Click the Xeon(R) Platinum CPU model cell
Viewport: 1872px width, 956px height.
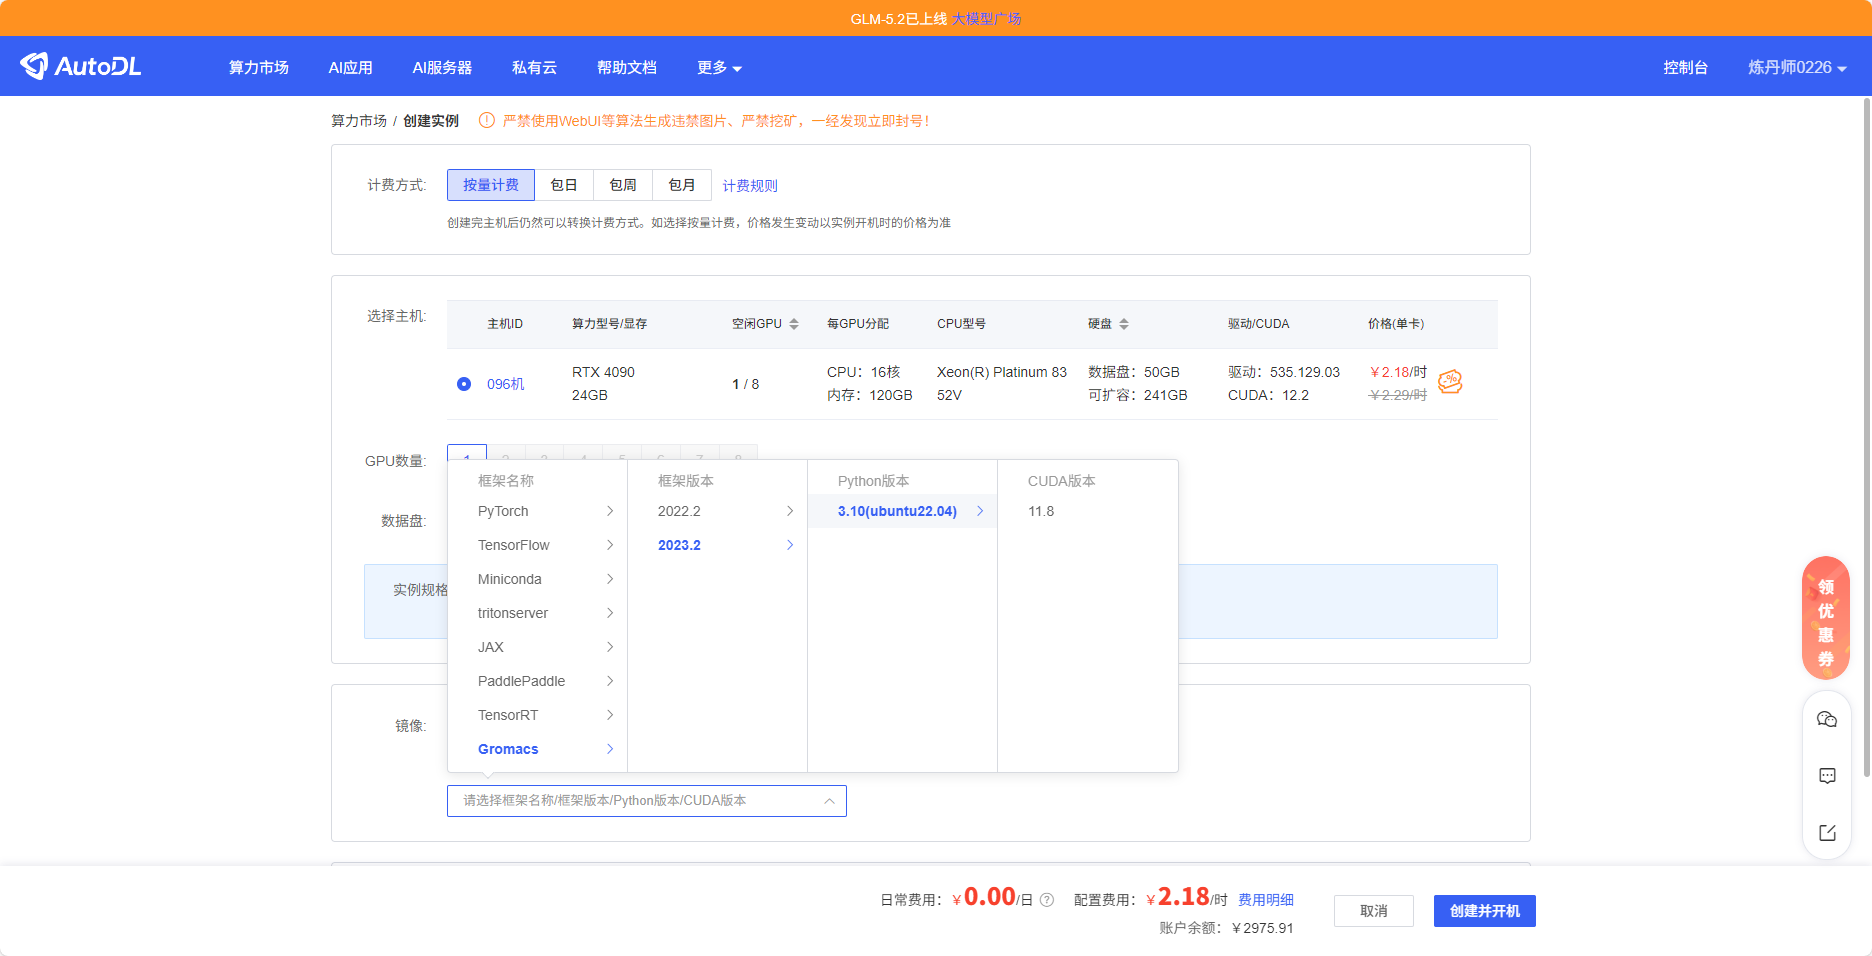coord(1002,384)
